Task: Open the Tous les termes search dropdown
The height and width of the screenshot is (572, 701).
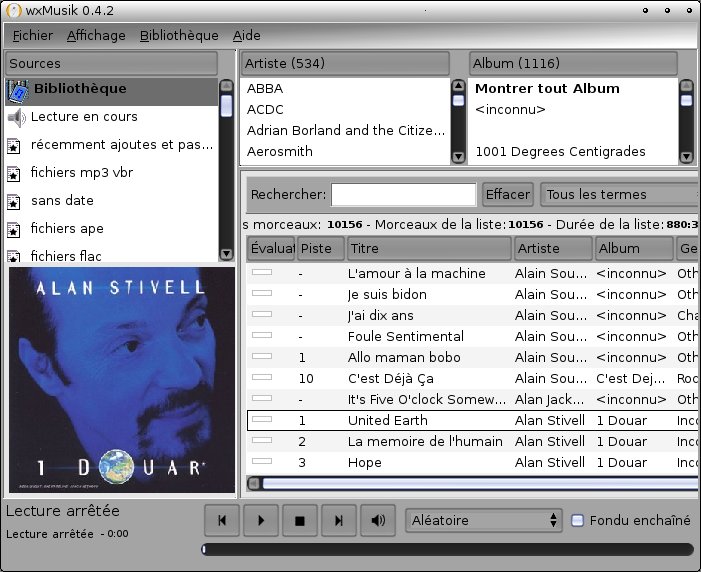Action: 619,195
